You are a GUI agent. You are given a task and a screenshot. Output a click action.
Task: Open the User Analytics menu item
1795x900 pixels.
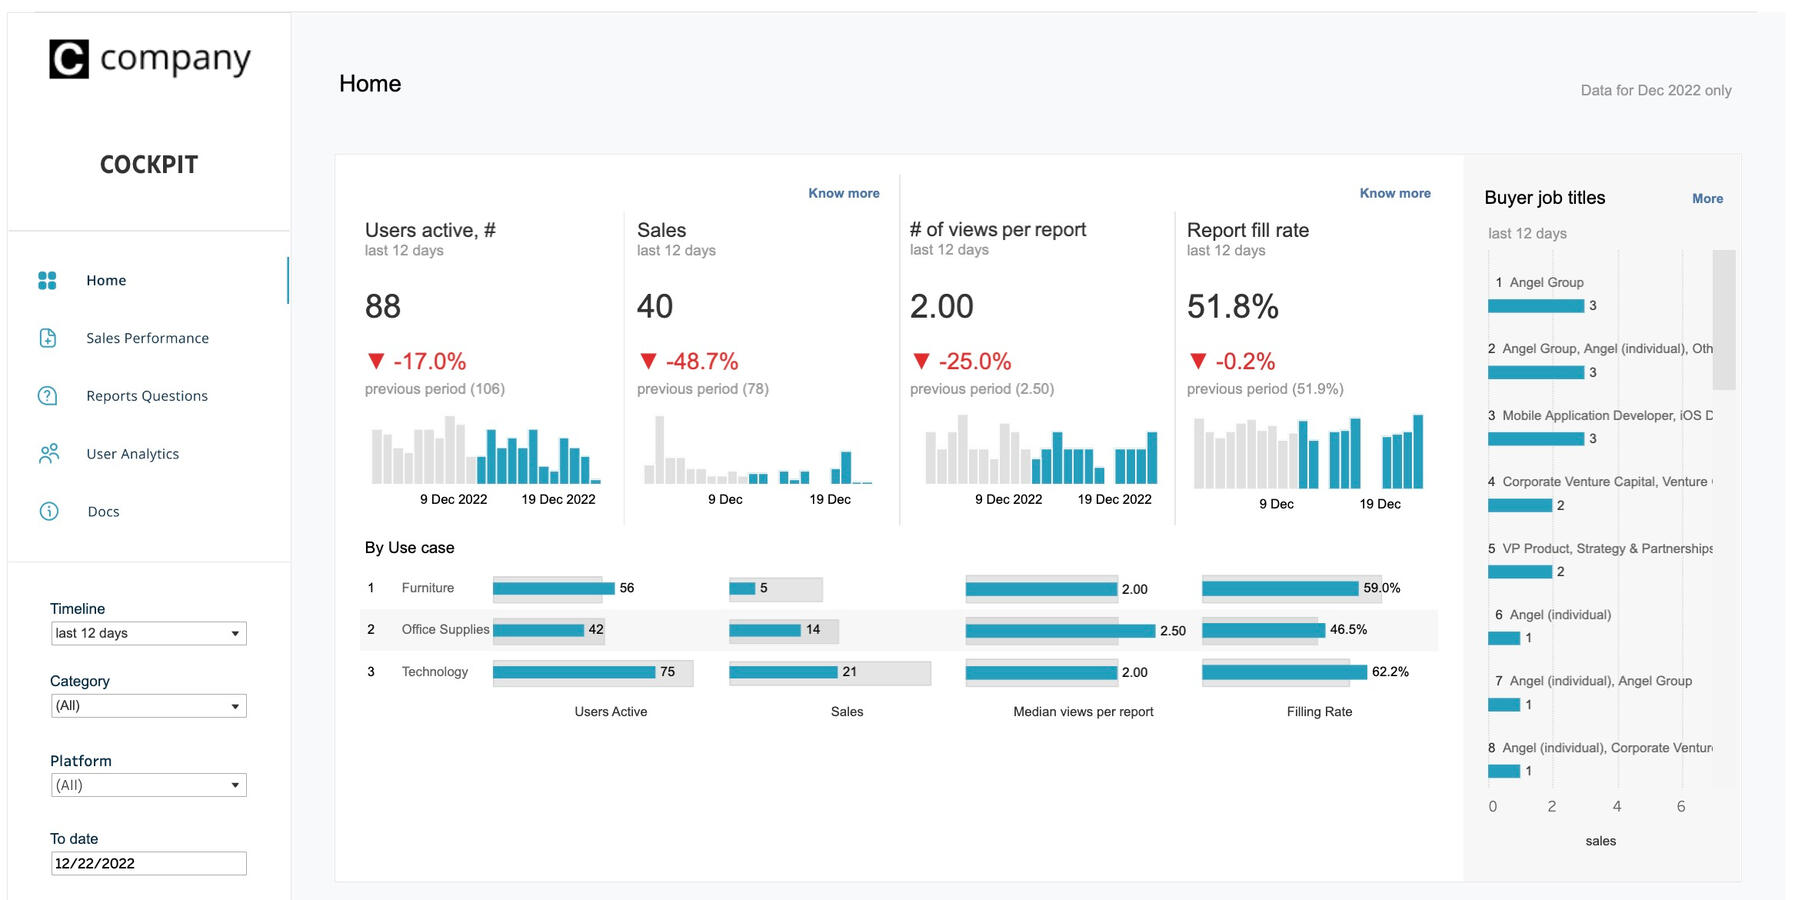point(132,454)
